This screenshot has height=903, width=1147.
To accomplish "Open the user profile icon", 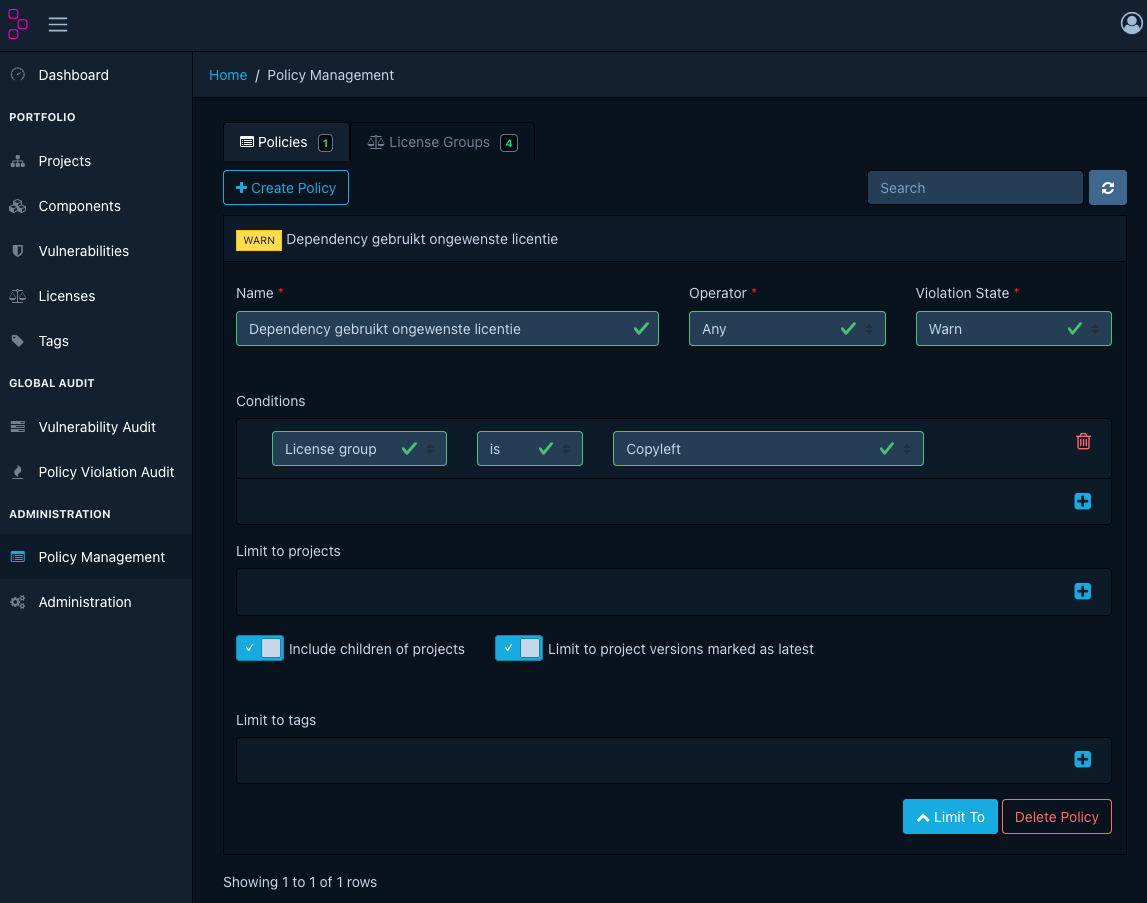I will click(1131, 23).
